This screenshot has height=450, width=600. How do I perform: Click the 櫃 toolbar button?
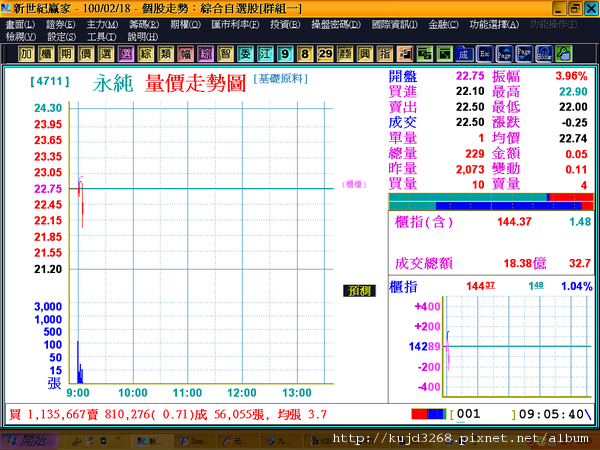tap(46, 54)
